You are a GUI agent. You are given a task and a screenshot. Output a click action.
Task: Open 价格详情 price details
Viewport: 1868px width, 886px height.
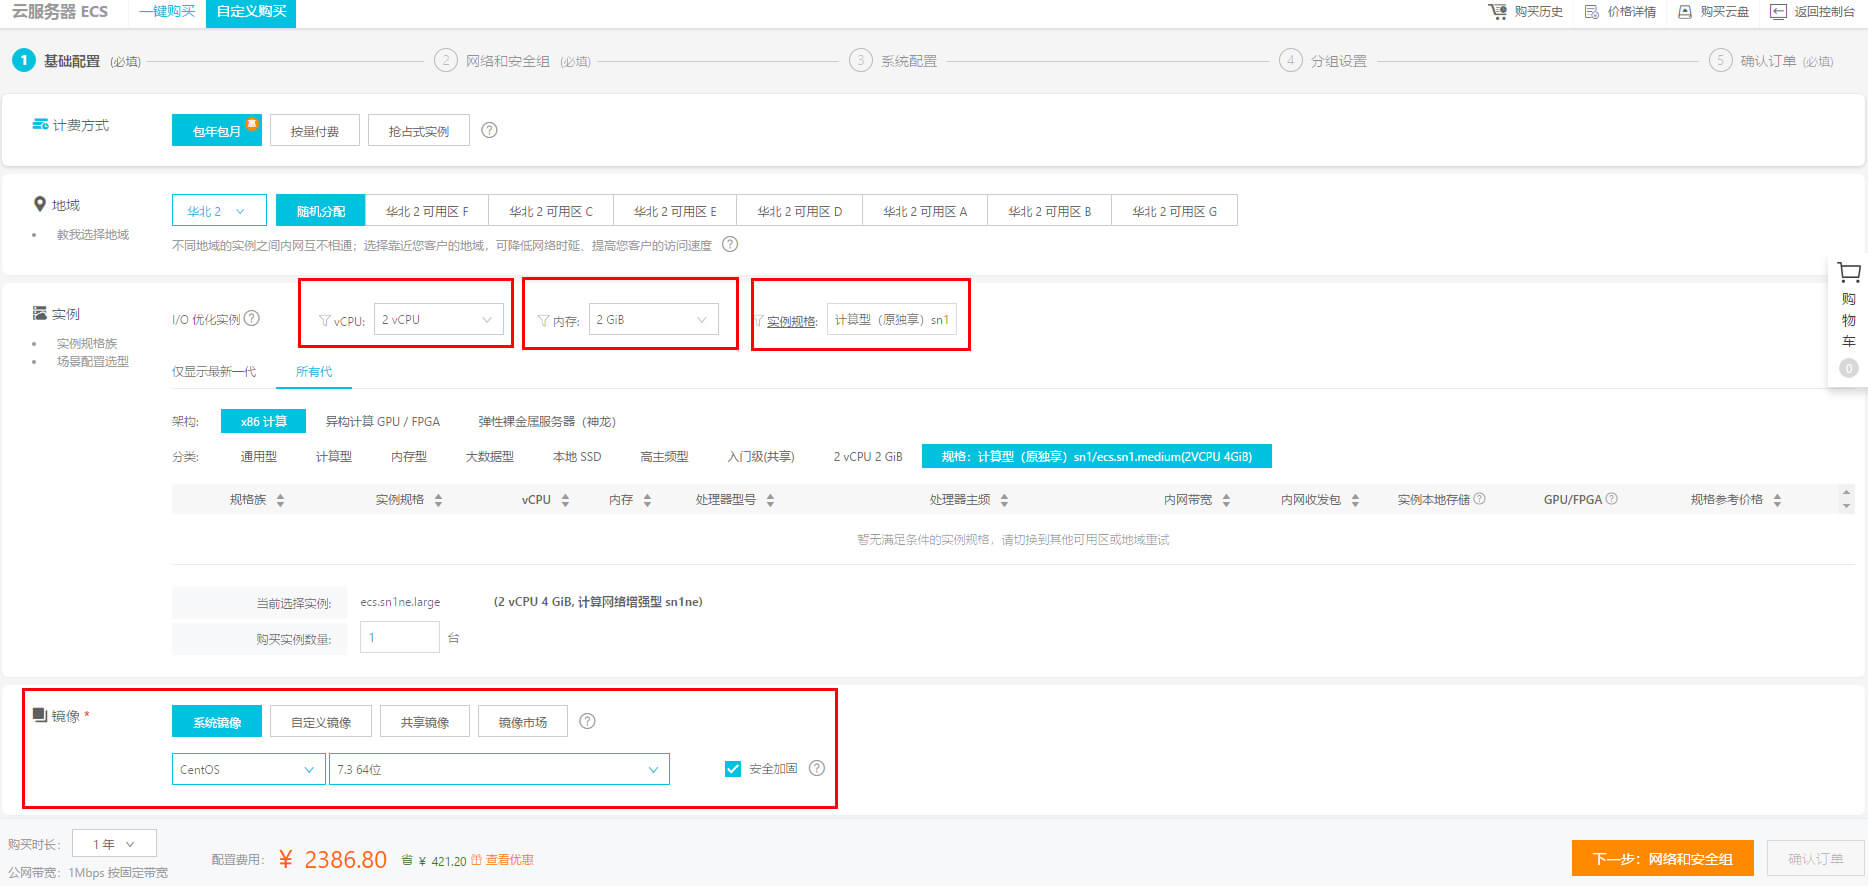(x=1620, y=12)
